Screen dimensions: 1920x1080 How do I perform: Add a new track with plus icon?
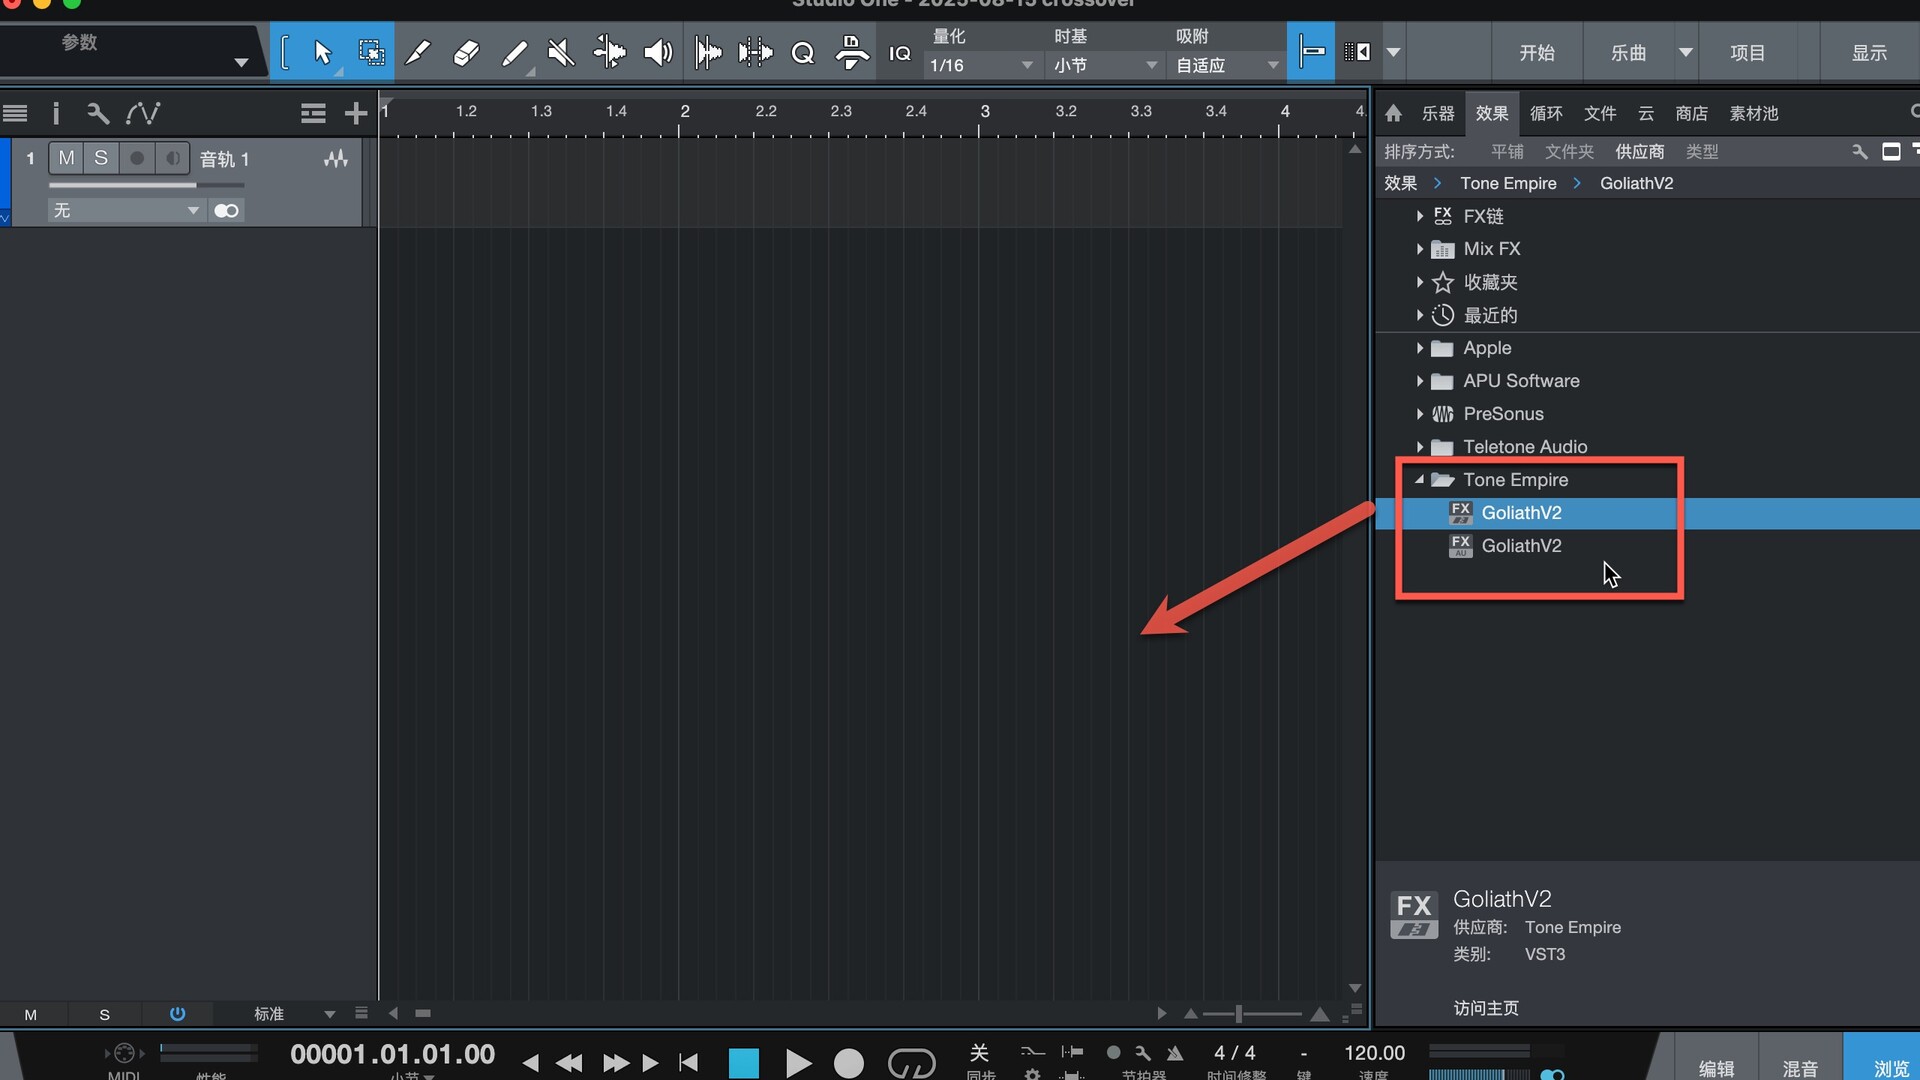point(356,113)
